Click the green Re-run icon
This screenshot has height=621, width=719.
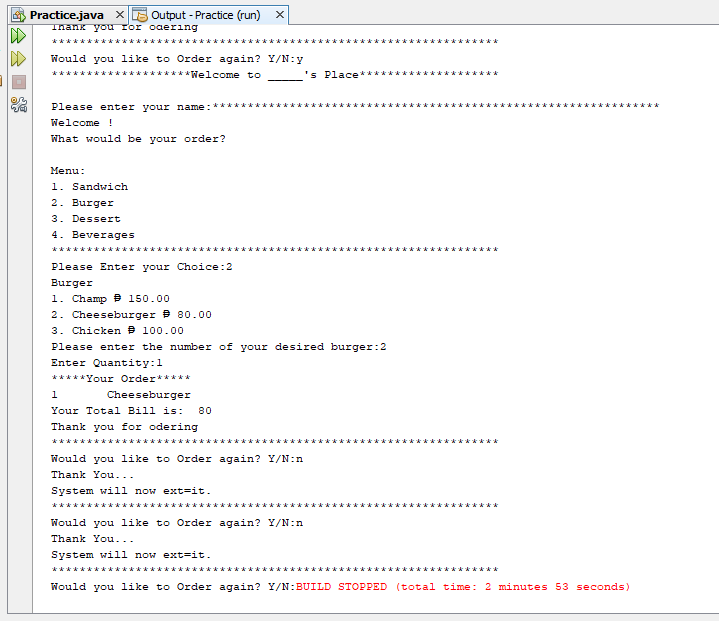click(18, 36)
